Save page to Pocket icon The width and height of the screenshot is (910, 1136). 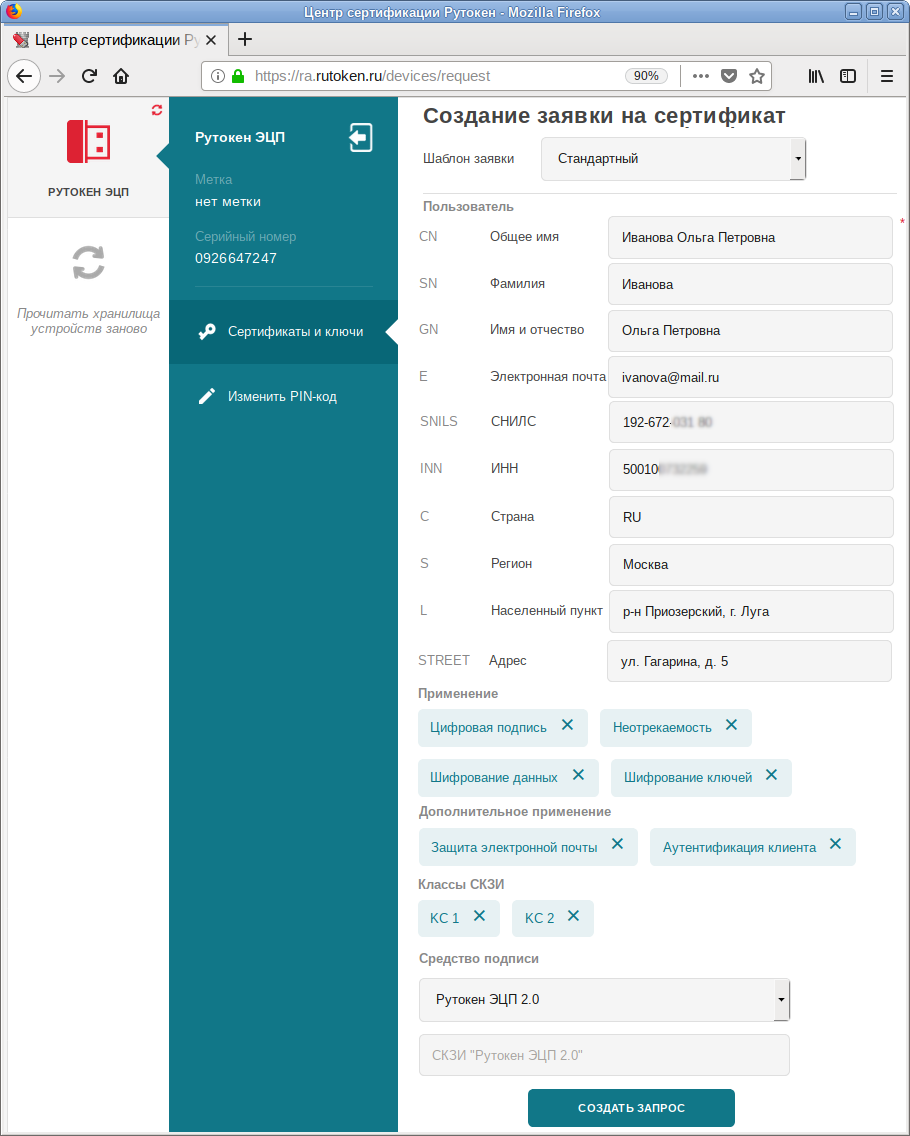coord(729,76)
